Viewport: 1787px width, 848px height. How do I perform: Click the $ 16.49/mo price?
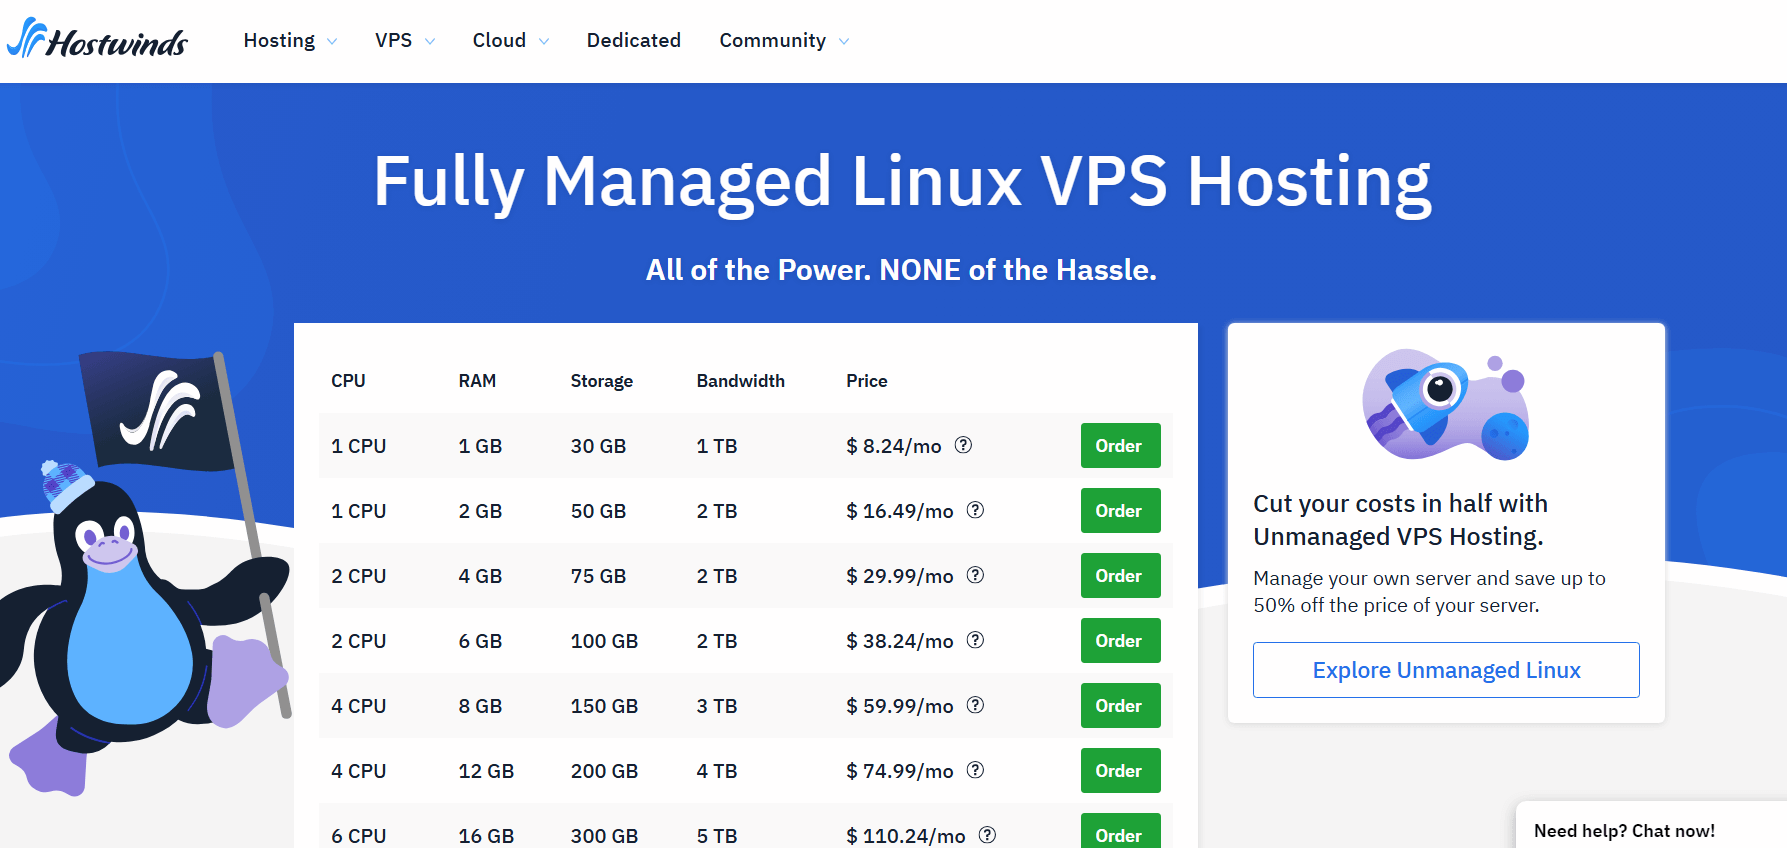900,511
